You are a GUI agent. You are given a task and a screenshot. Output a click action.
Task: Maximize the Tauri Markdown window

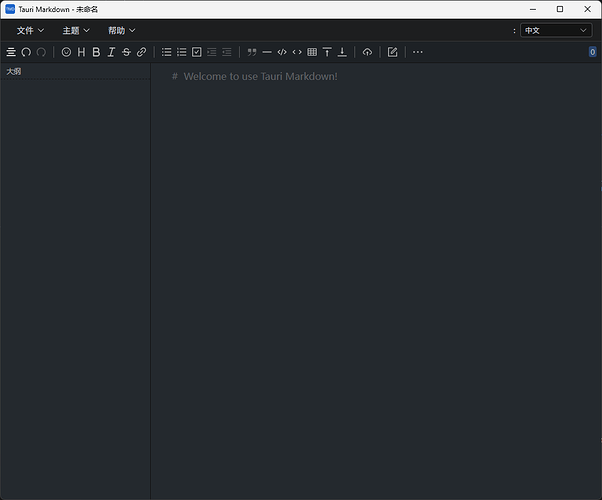click(560, 9)
